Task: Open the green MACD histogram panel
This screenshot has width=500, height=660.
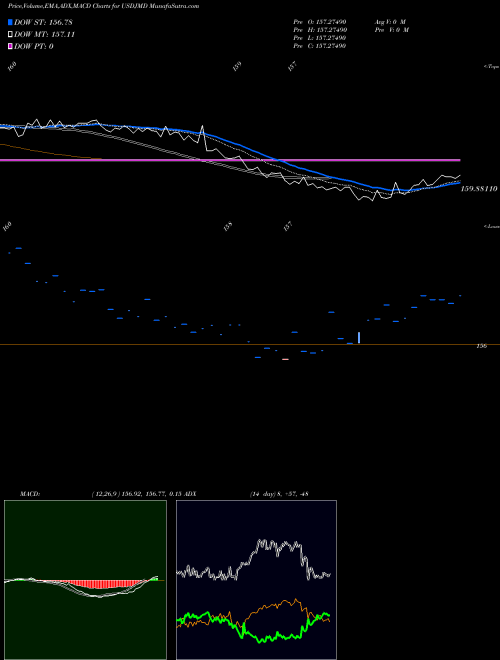Action: [85, 580]
